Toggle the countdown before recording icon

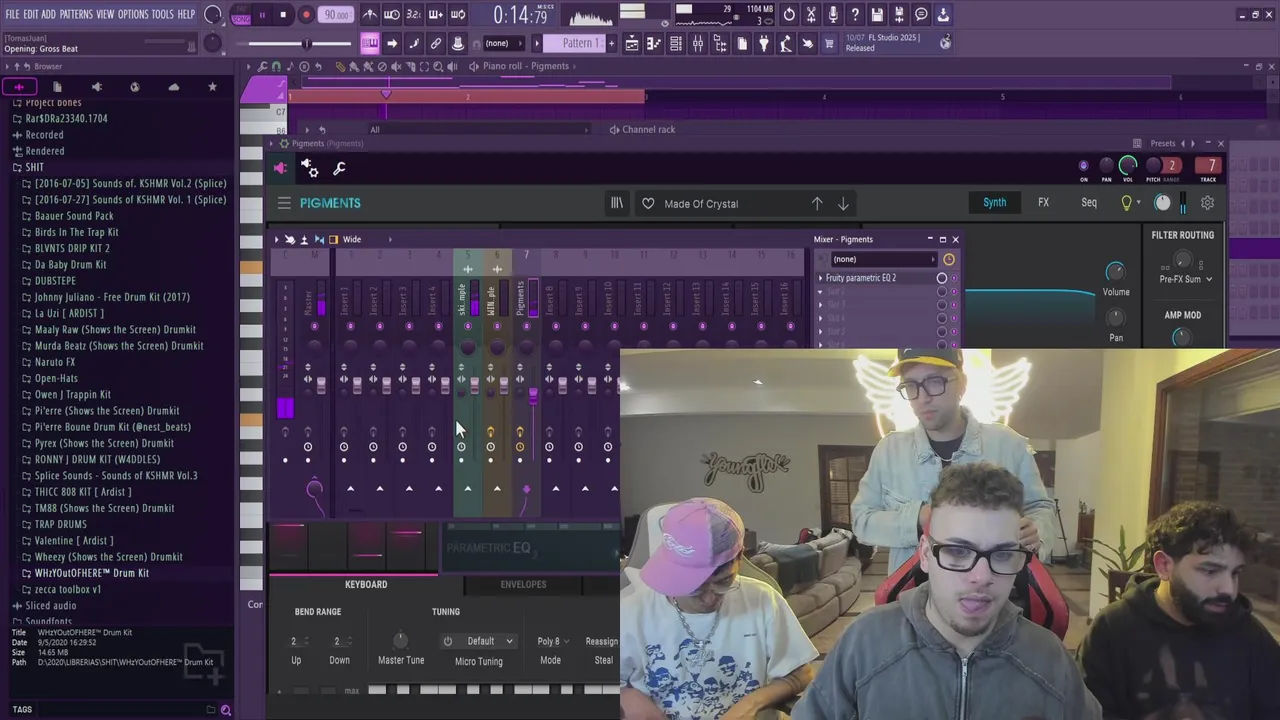point(414,15)
